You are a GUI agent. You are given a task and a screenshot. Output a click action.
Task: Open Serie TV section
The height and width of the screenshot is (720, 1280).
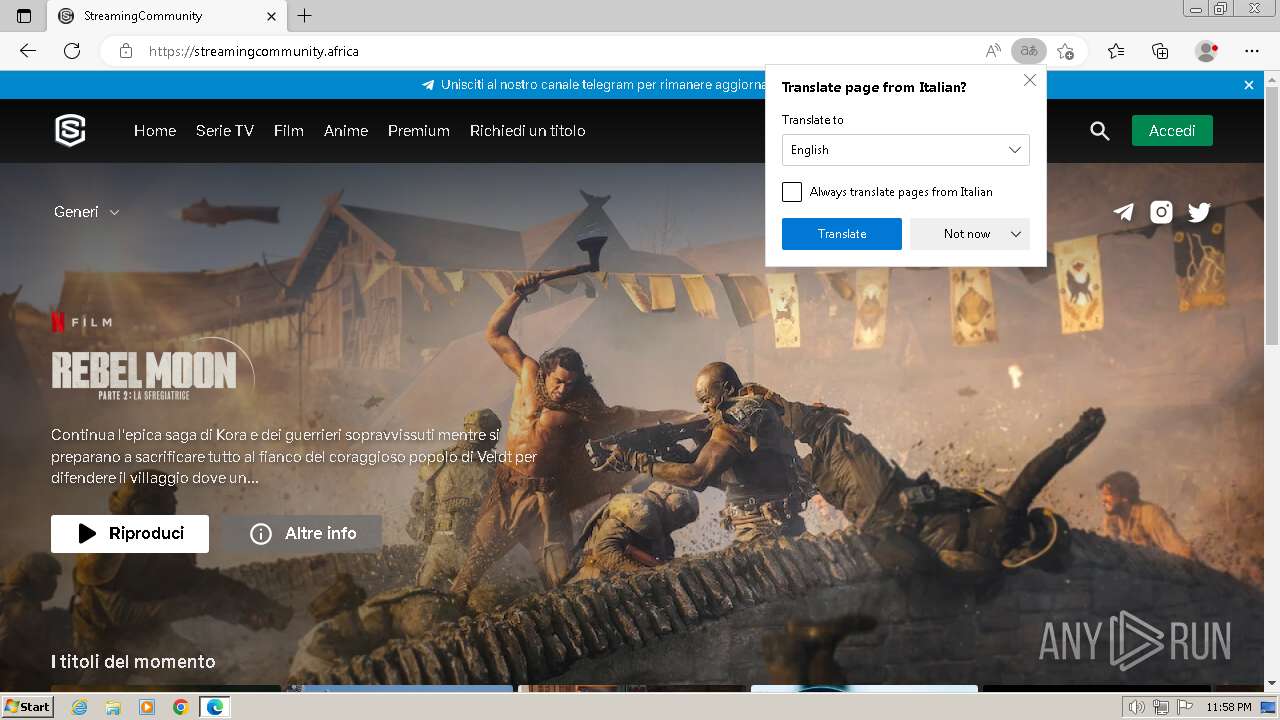tap(225, 131)
